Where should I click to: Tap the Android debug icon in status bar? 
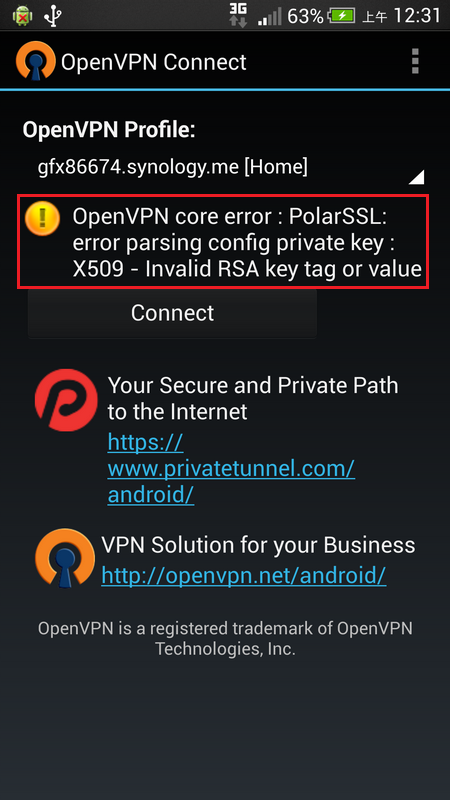tap(22, 15)
